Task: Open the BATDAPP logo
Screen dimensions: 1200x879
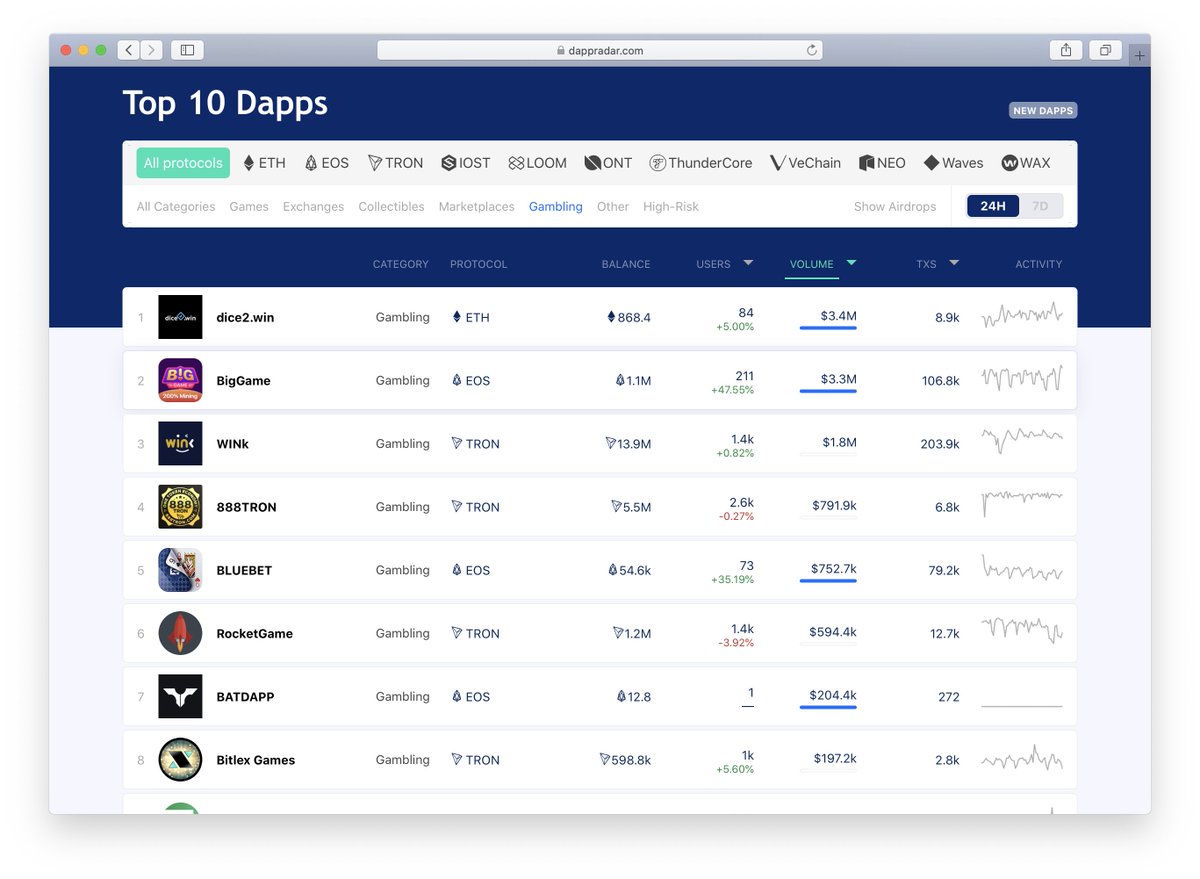Action: tap(180, 696)
